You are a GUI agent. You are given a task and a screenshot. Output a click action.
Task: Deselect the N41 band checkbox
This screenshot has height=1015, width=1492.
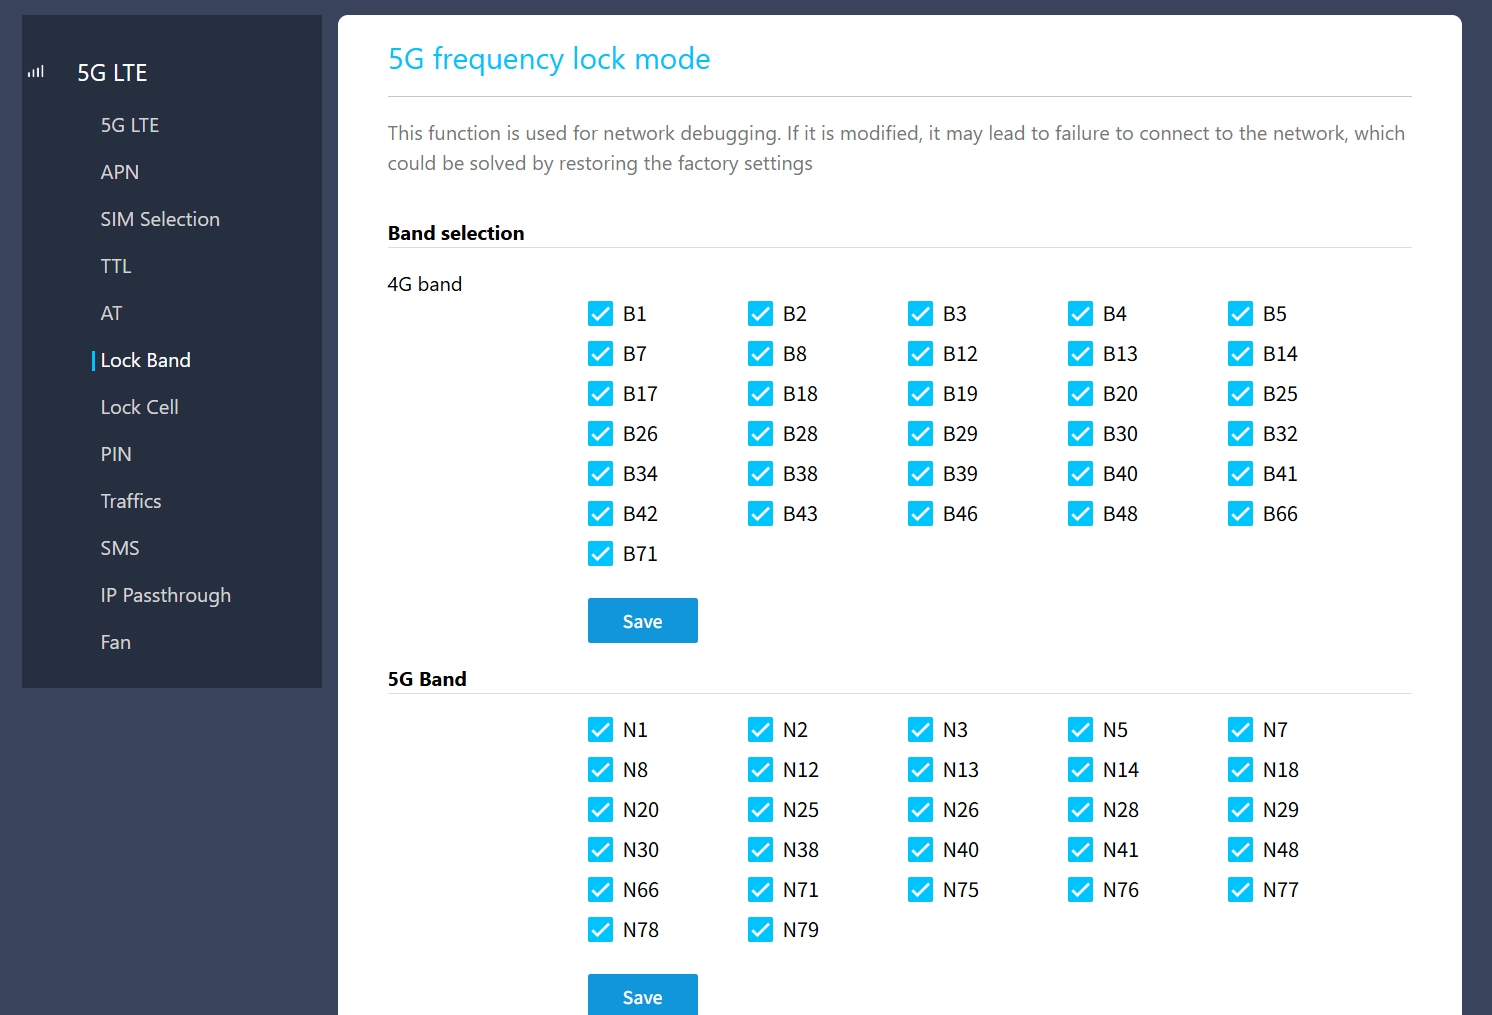click(x=1080, y=850)
